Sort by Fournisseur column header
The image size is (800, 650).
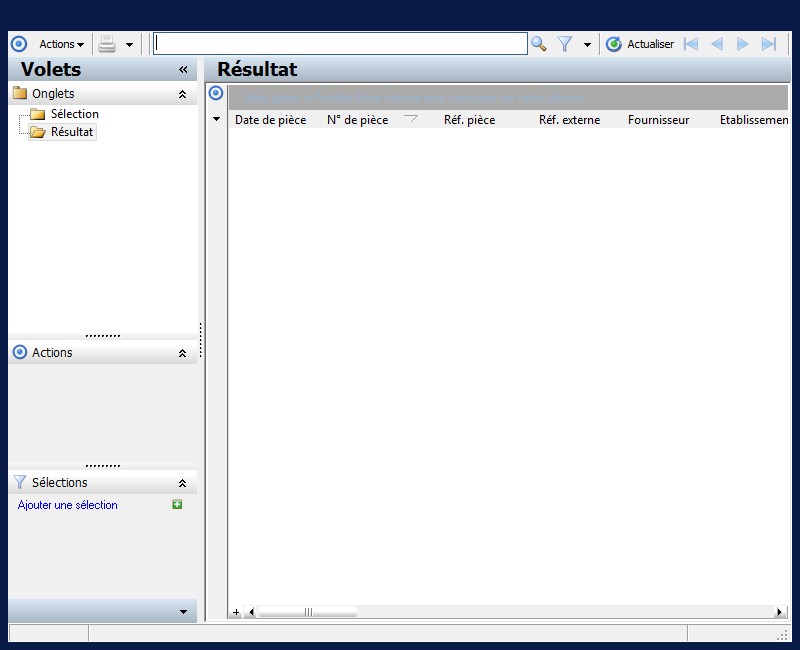click(658, 120)
